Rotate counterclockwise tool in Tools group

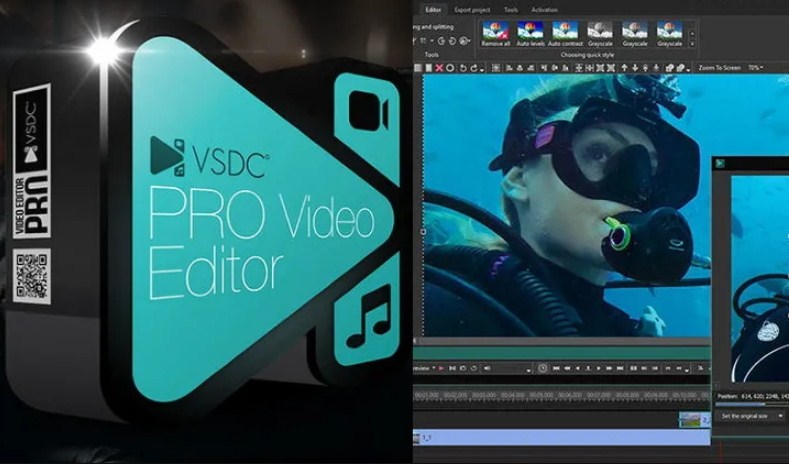coord(441,41)
